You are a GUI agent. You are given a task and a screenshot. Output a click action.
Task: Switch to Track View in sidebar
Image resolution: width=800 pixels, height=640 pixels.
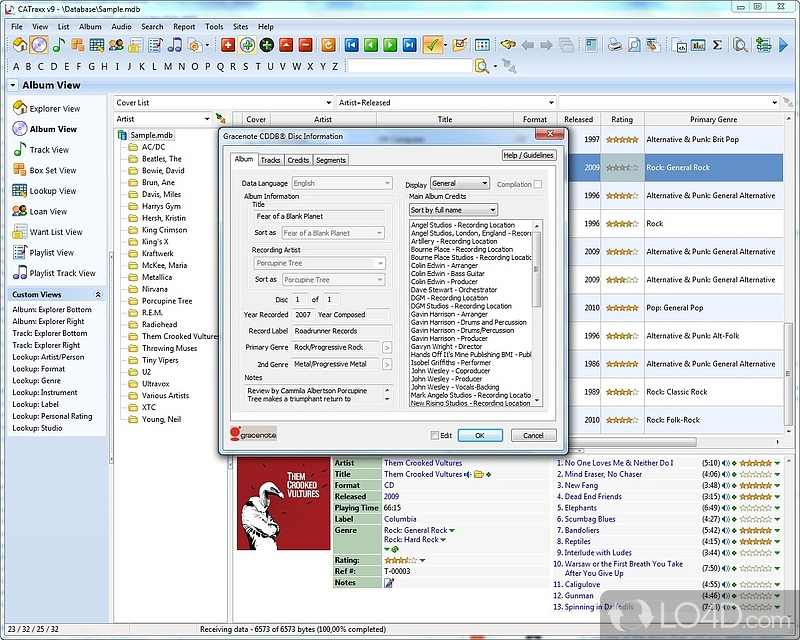tap(49, 150)
